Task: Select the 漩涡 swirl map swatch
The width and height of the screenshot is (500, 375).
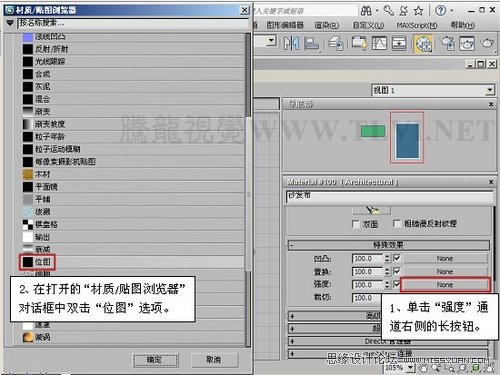Action: pyautogui.click(x=28, y=337)
